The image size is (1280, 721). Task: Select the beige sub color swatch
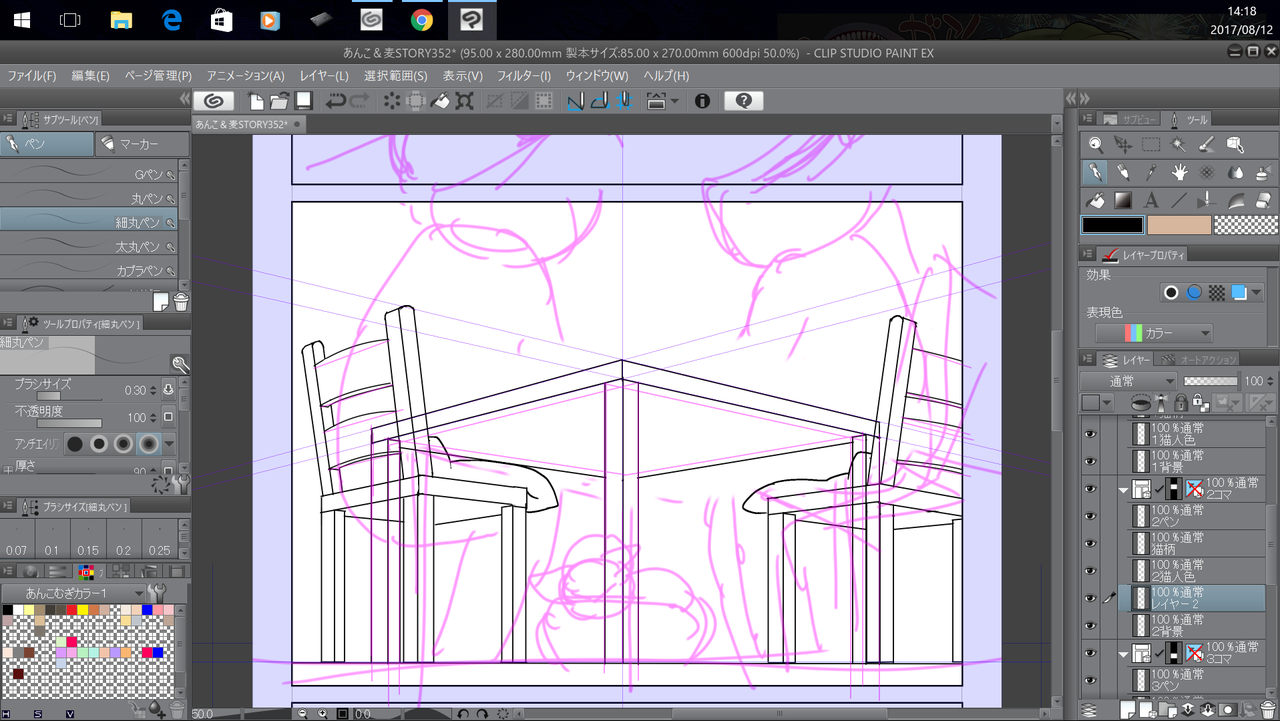point(1179,225)
